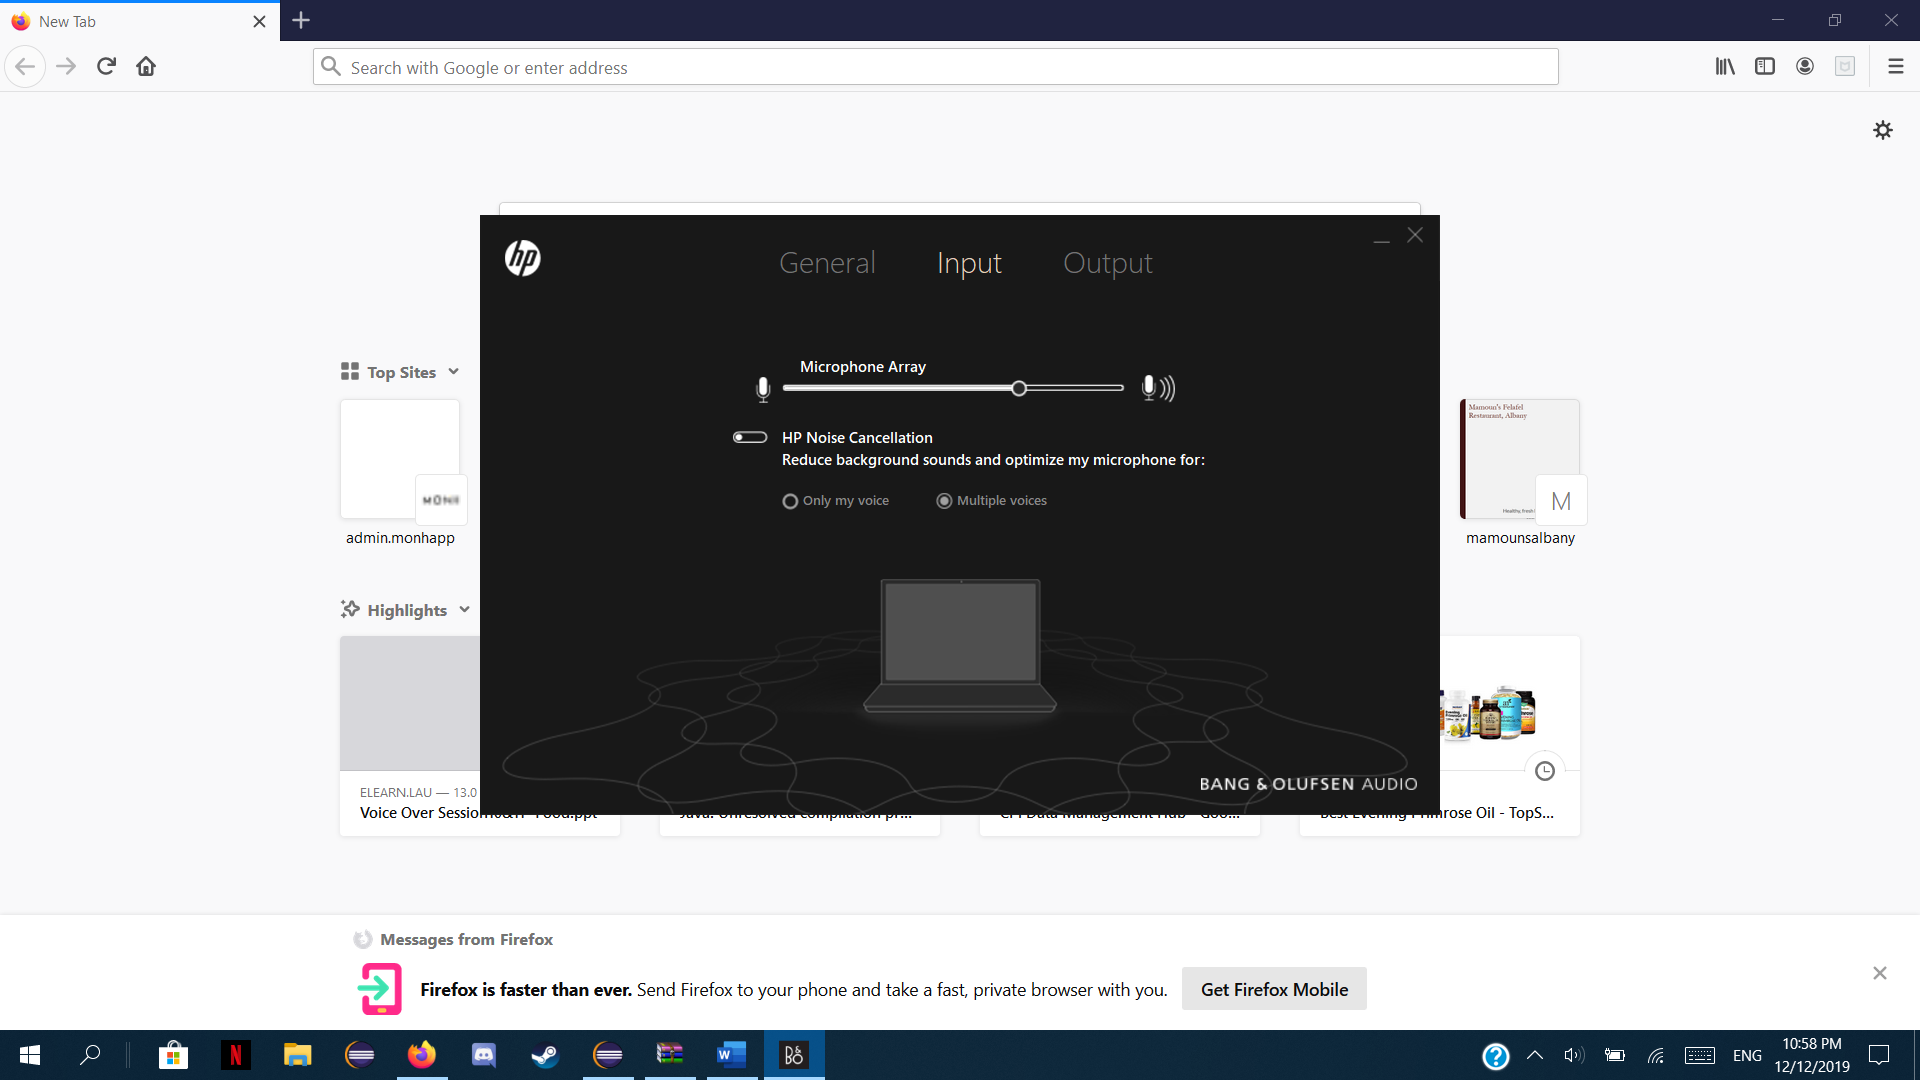This screenshot has height=1080, width=1920.
Task: Select Only my voice option
Action: 790,501
